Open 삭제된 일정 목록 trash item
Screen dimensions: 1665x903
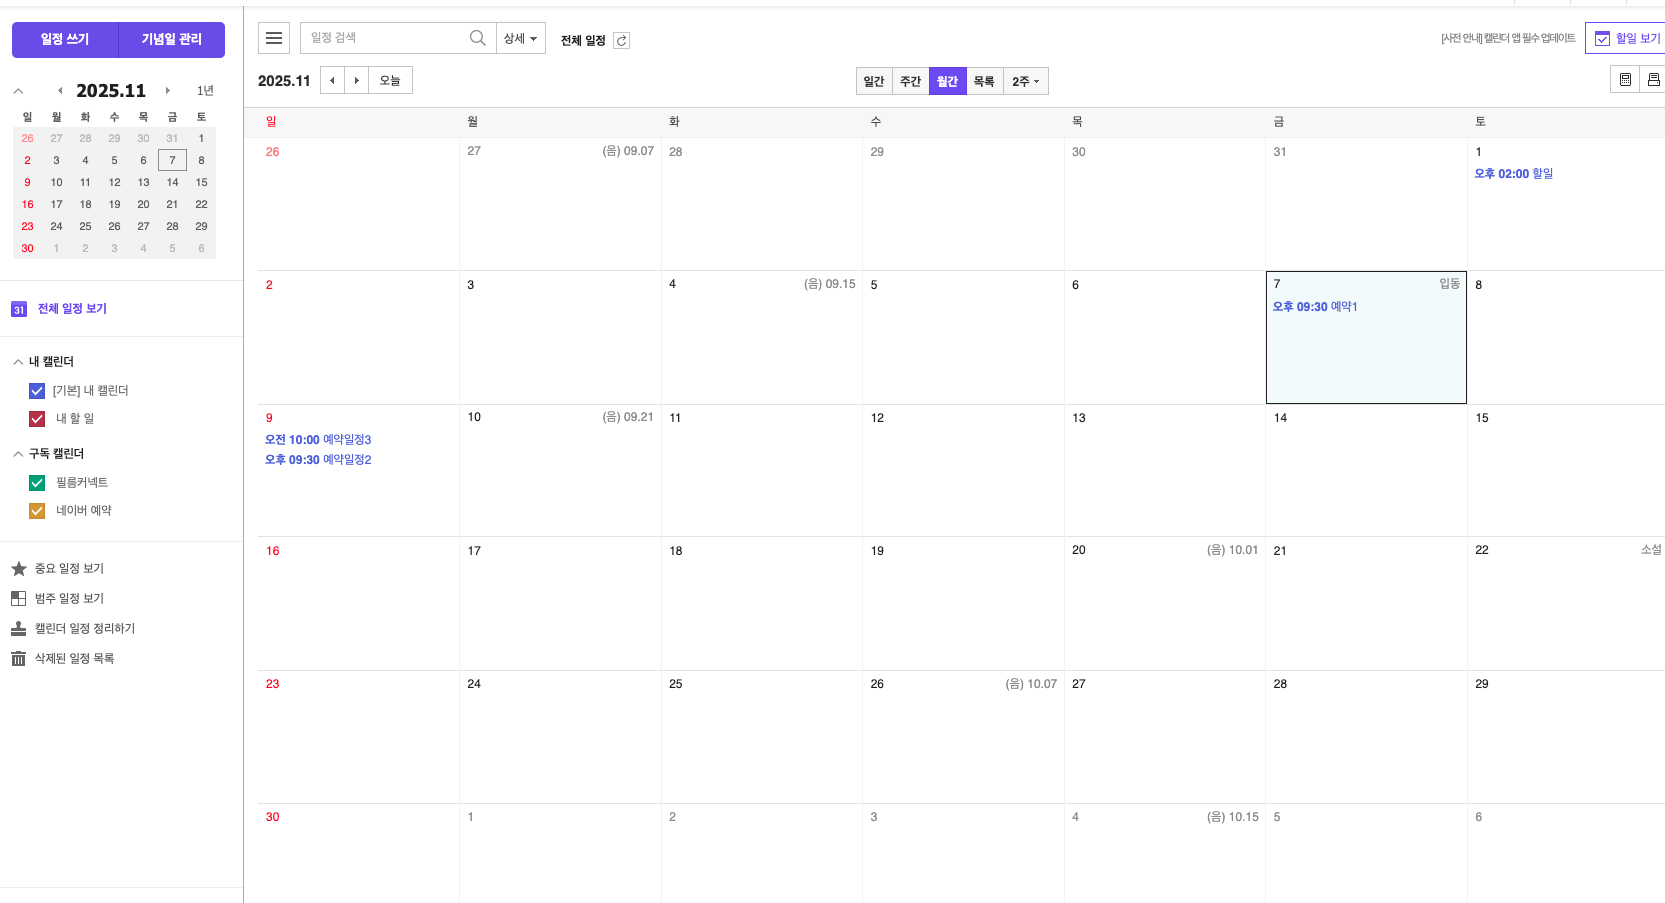pyautogui.click(x=74, y=658)
